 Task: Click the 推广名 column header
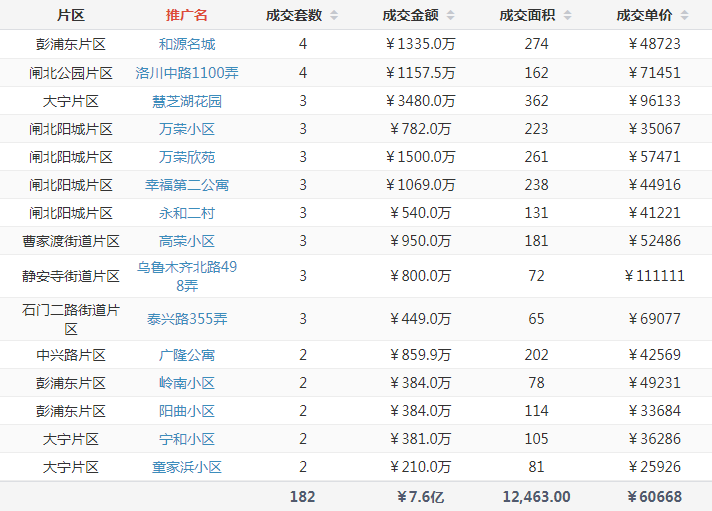pos(187,15)
